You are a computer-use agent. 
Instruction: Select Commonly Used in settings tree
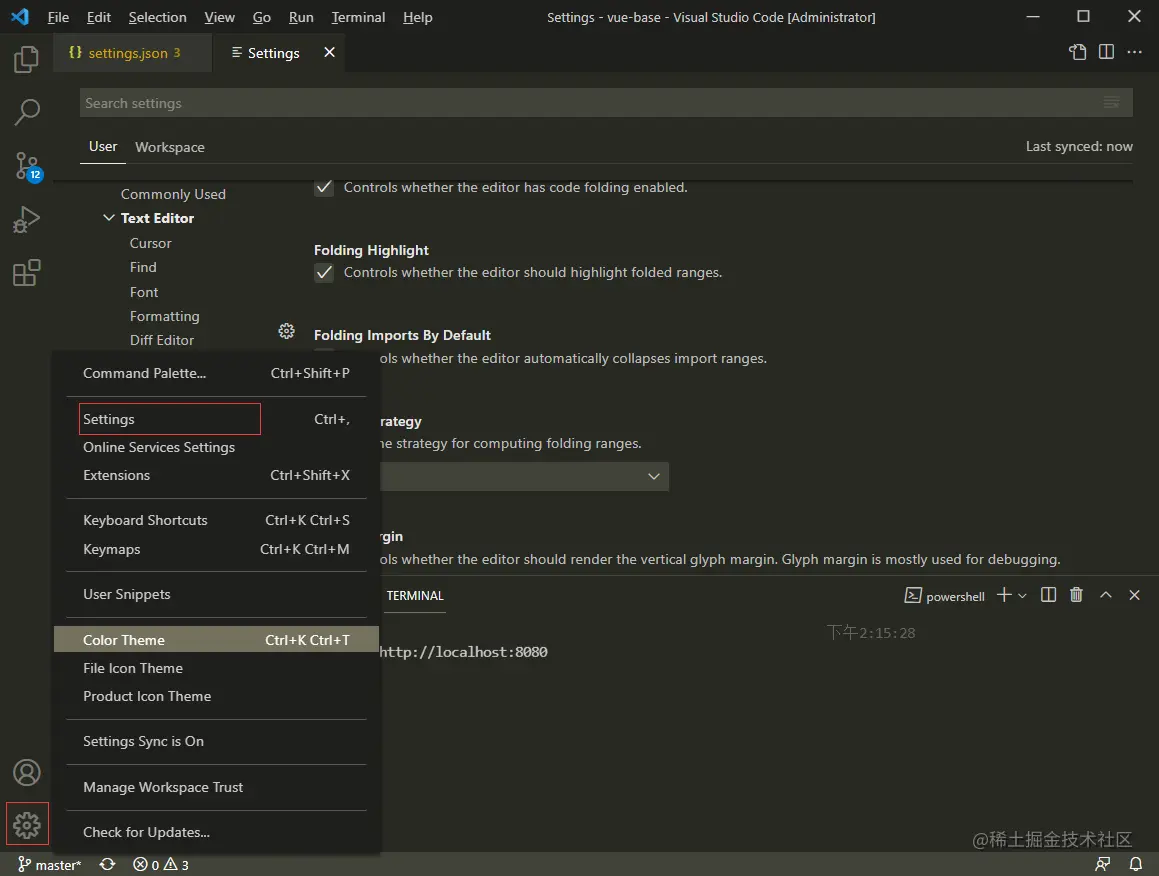173,194
